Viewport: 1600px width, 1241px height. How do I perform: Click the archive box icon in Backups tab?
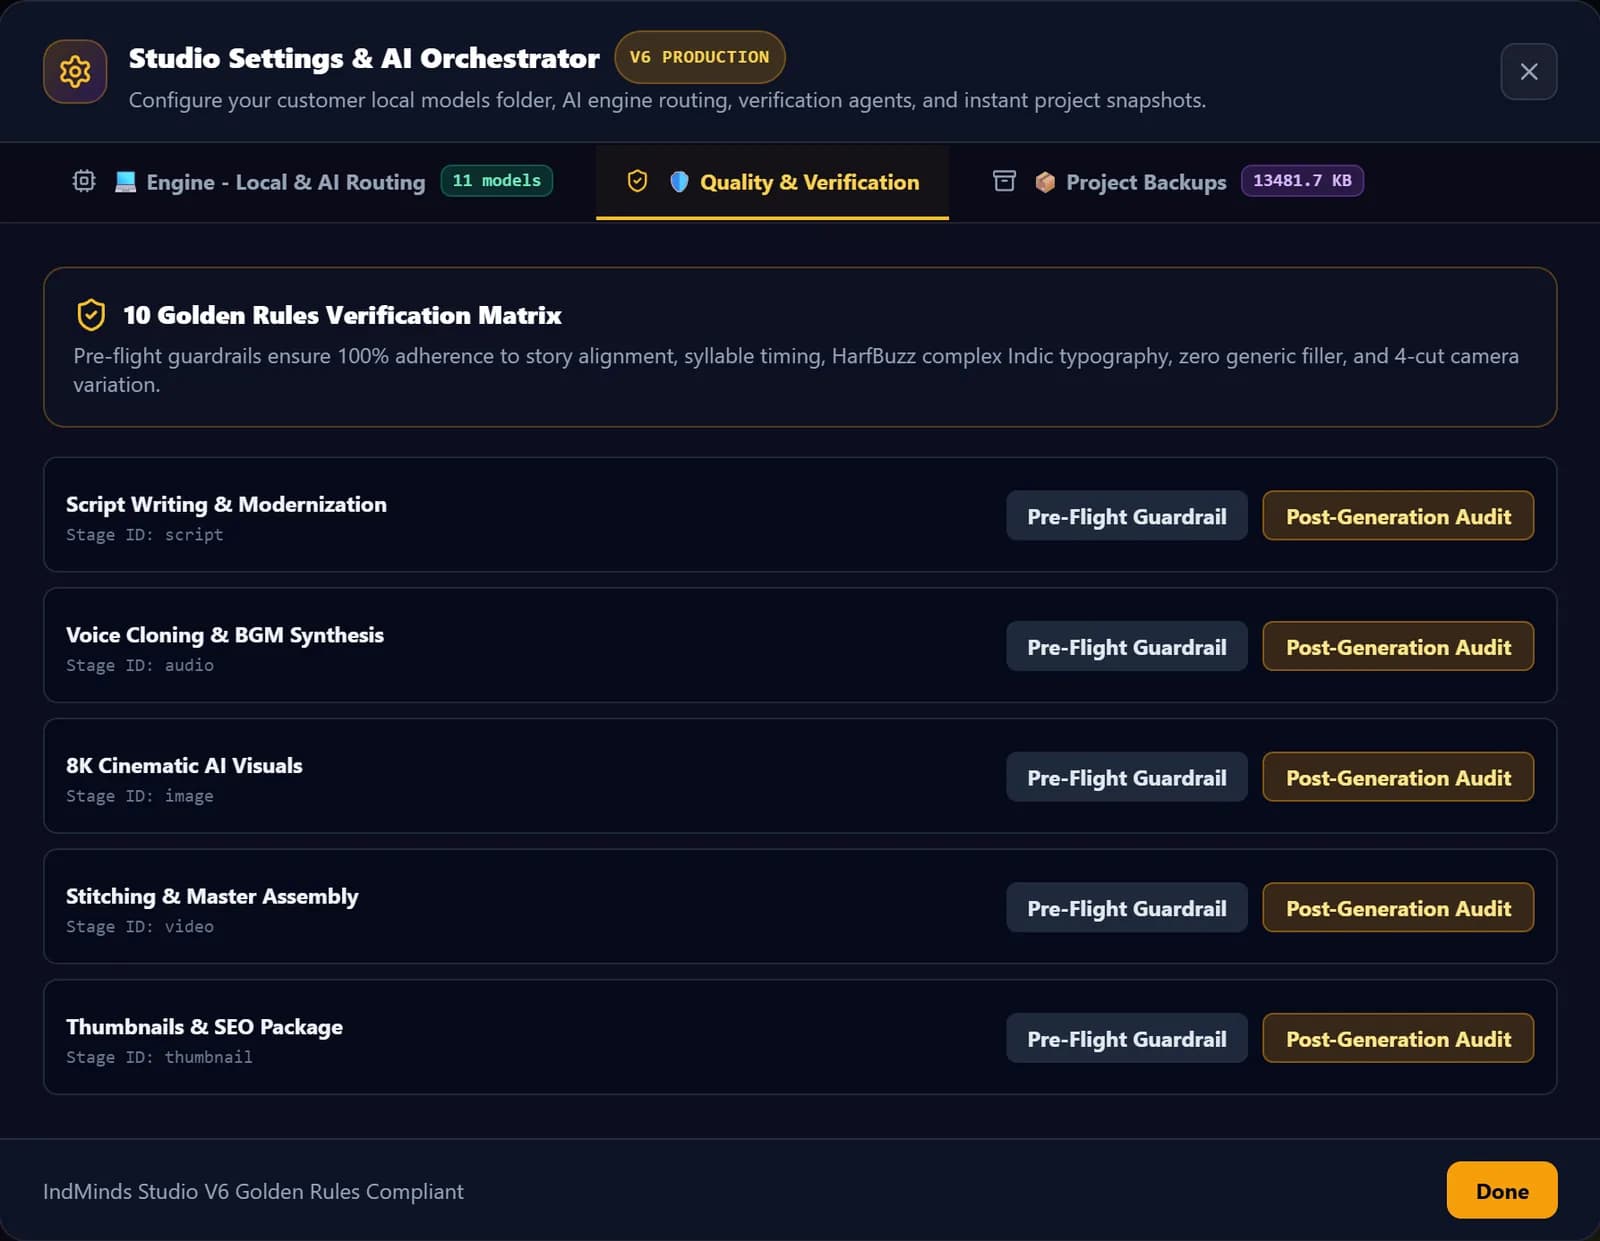coord(1004,181)
